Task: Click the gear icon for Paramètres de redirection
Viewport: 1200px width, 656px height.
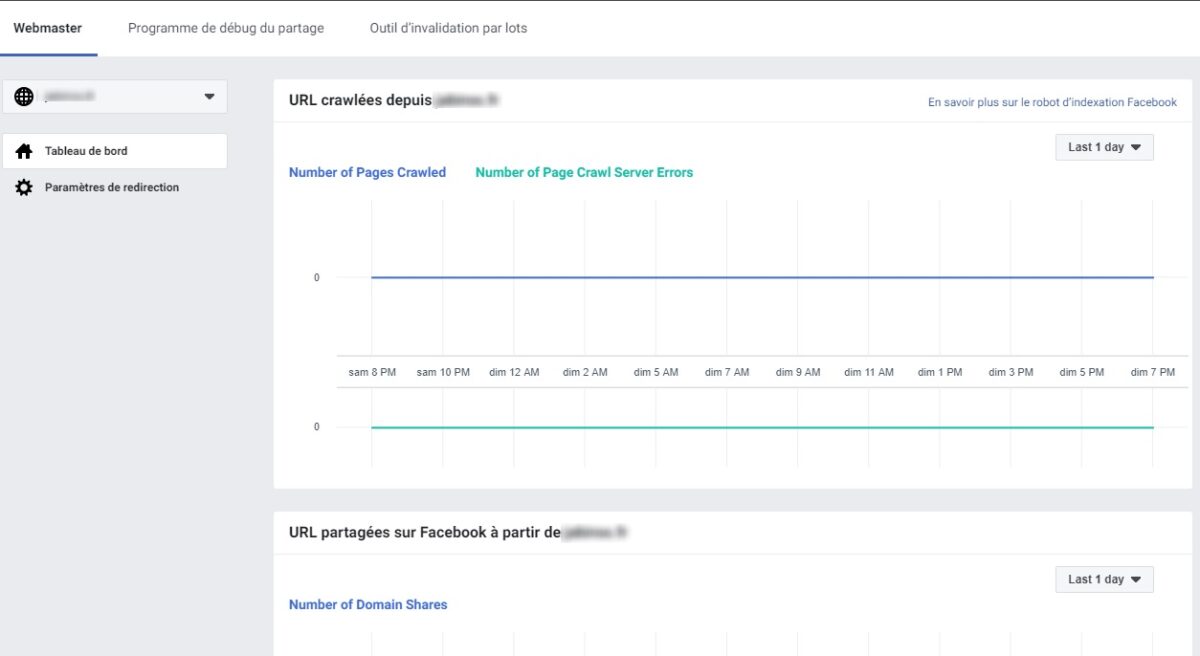Action: 24,187
